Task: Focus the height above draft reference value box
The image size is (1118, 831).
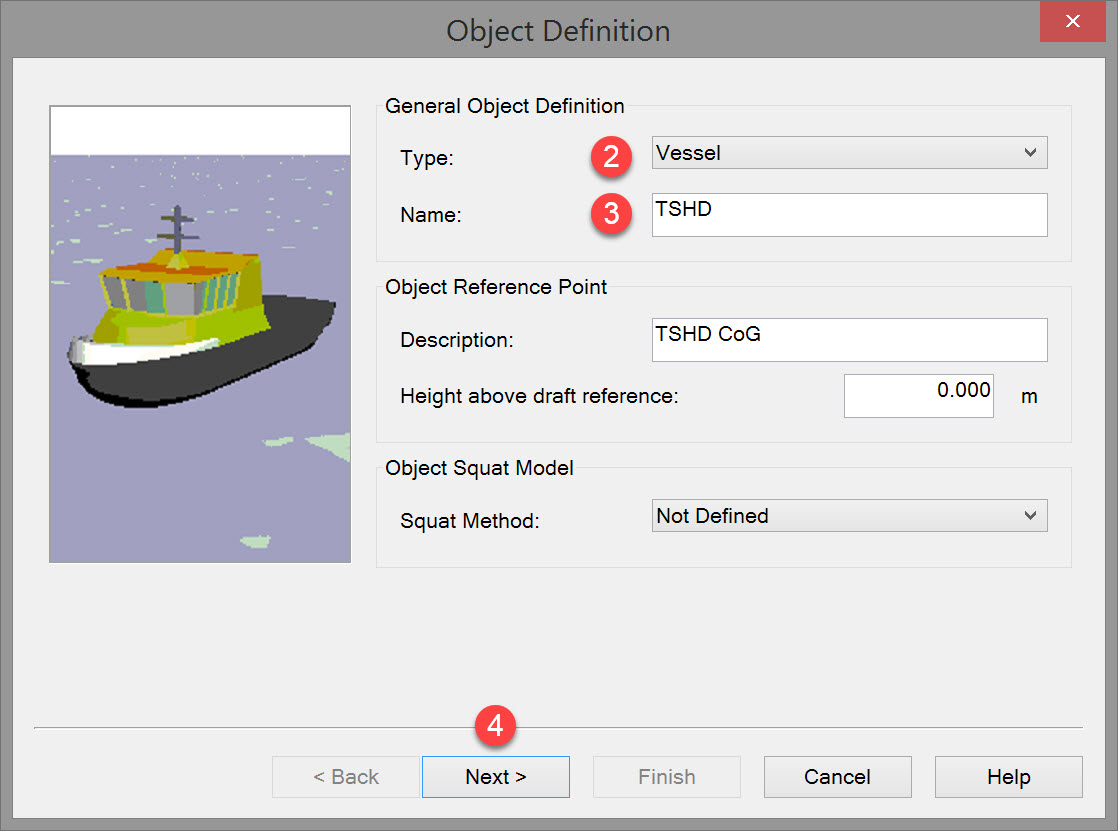Action: [x=918, y=396]
